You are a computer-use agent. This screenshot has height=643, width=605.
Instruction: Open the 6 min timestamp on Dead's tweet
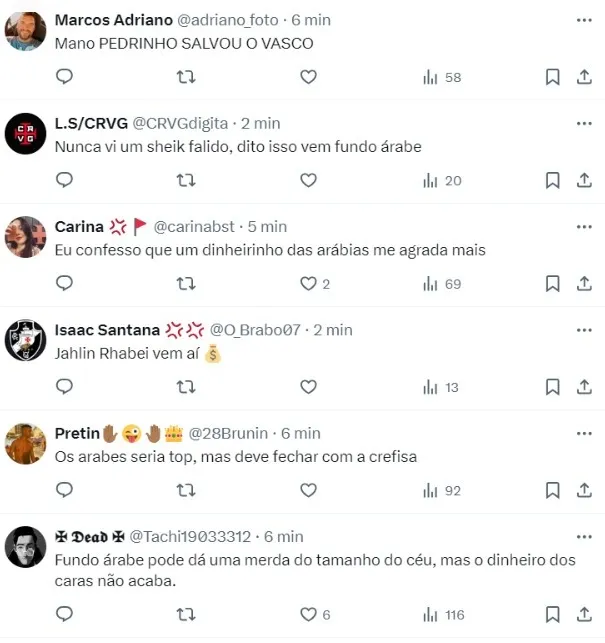[x=284, y=537]
